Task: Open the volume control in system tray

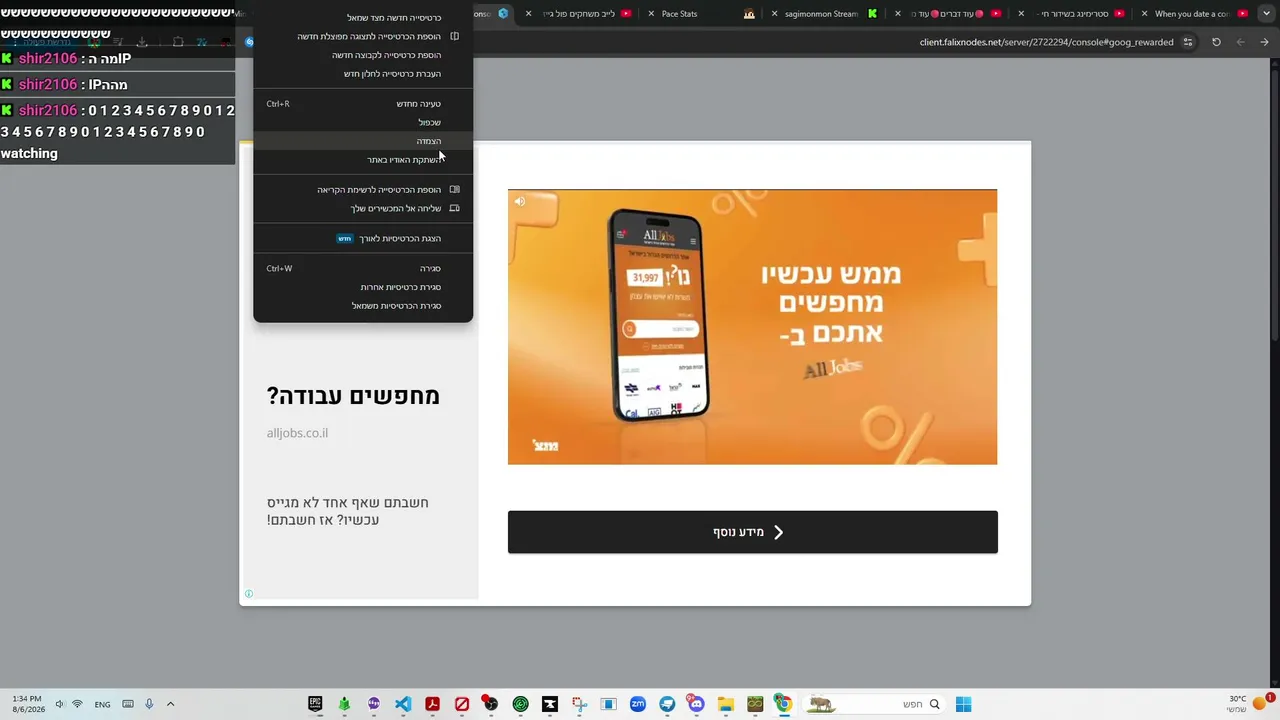Action: (59, 704)
